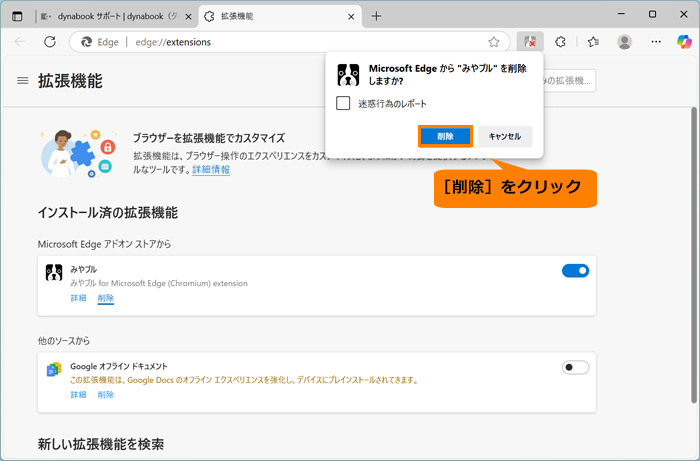700x461 pixels.
Task: Click the vertical page scrollbar
Action: pyautogui.click(x=693, y=254)
